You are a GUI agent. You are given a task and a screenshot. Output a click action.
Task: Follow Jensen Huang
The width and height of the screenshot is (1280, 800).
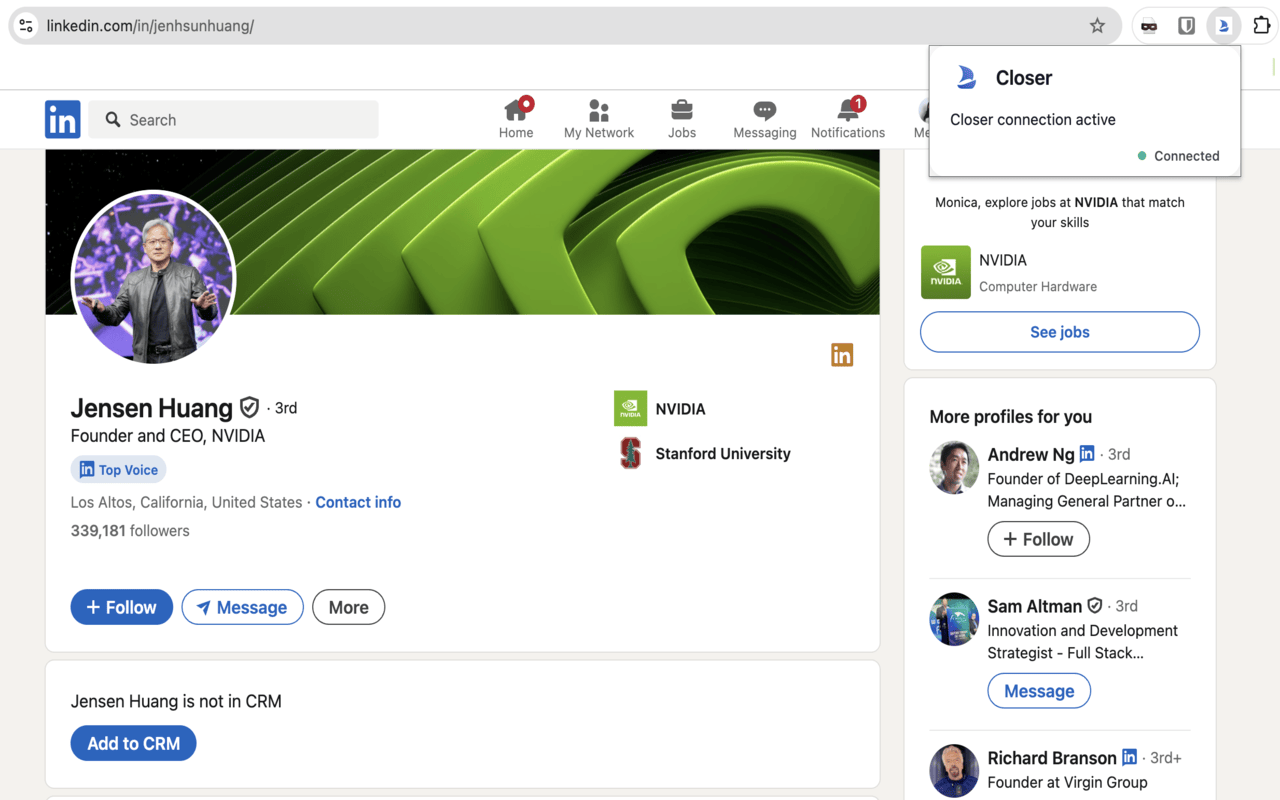tap(121, 607)
